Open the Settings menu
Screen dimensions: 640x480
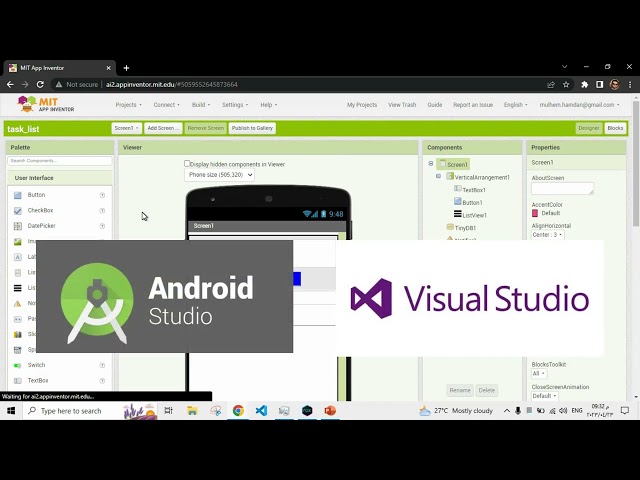(235, 105)
